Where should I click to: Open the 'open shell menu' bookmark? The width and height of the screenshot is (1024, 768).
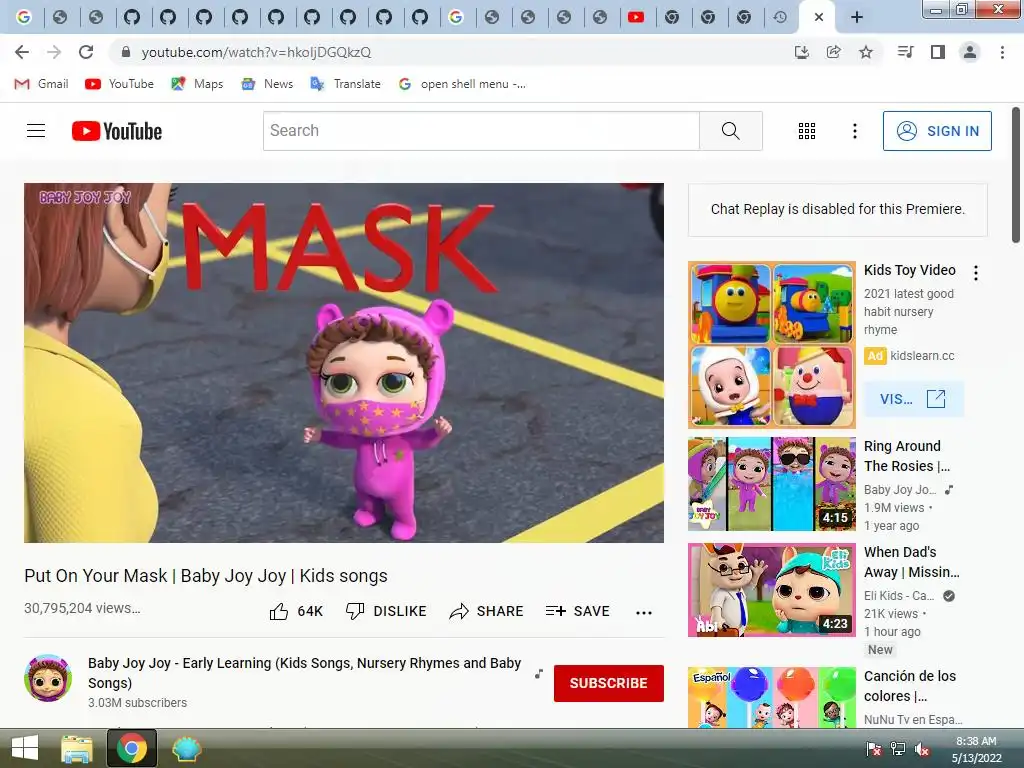pos(462,84)
